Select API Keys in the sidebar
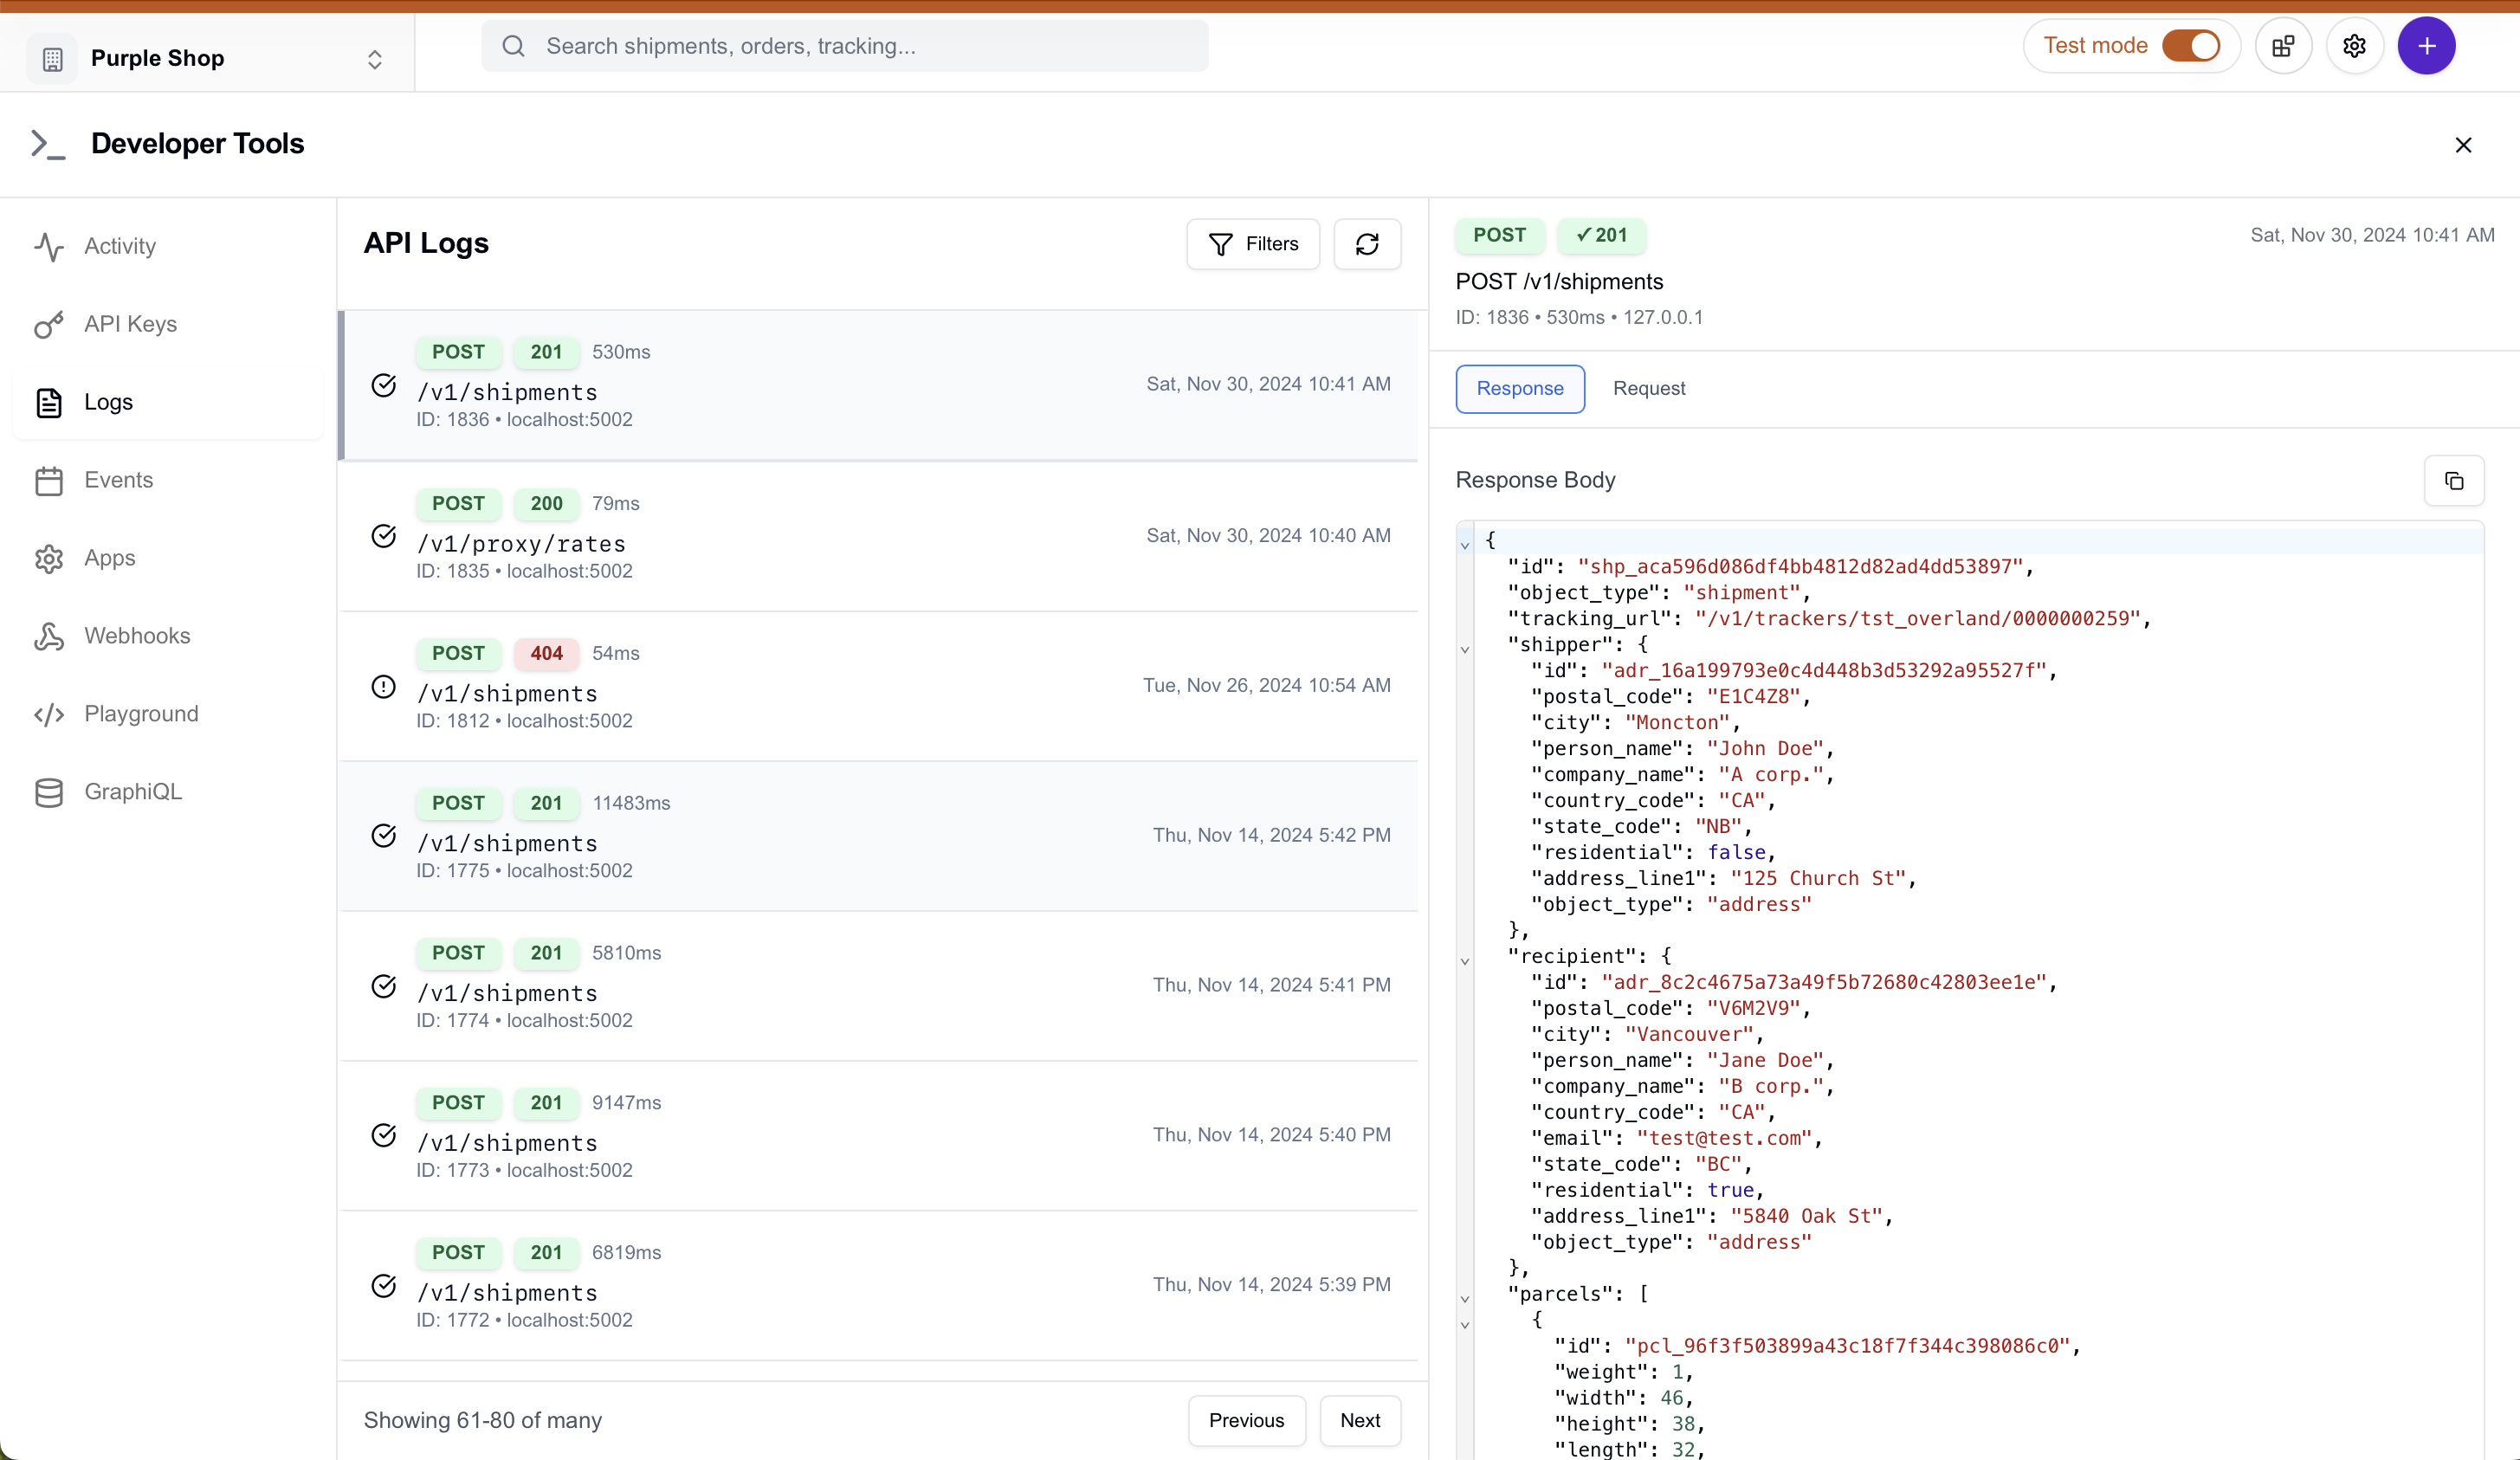 point(129,323)
